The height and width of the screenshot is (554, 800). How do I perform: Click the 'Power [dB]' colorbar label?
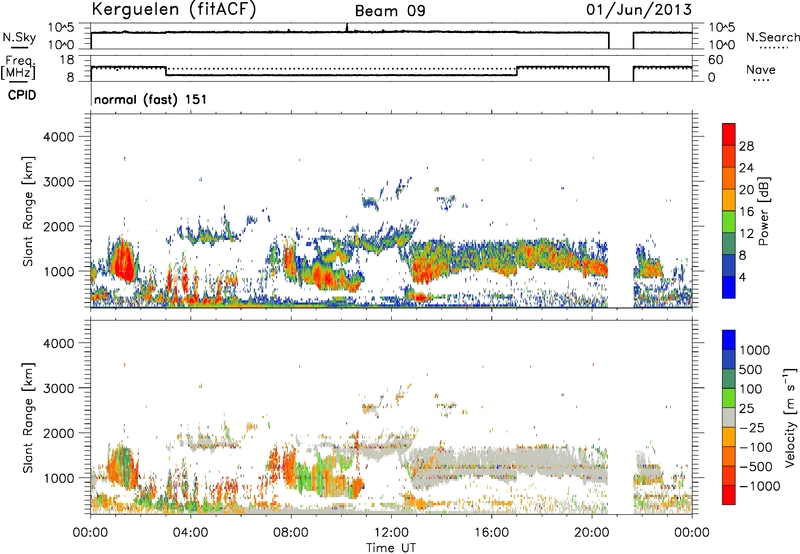(764, 211)
